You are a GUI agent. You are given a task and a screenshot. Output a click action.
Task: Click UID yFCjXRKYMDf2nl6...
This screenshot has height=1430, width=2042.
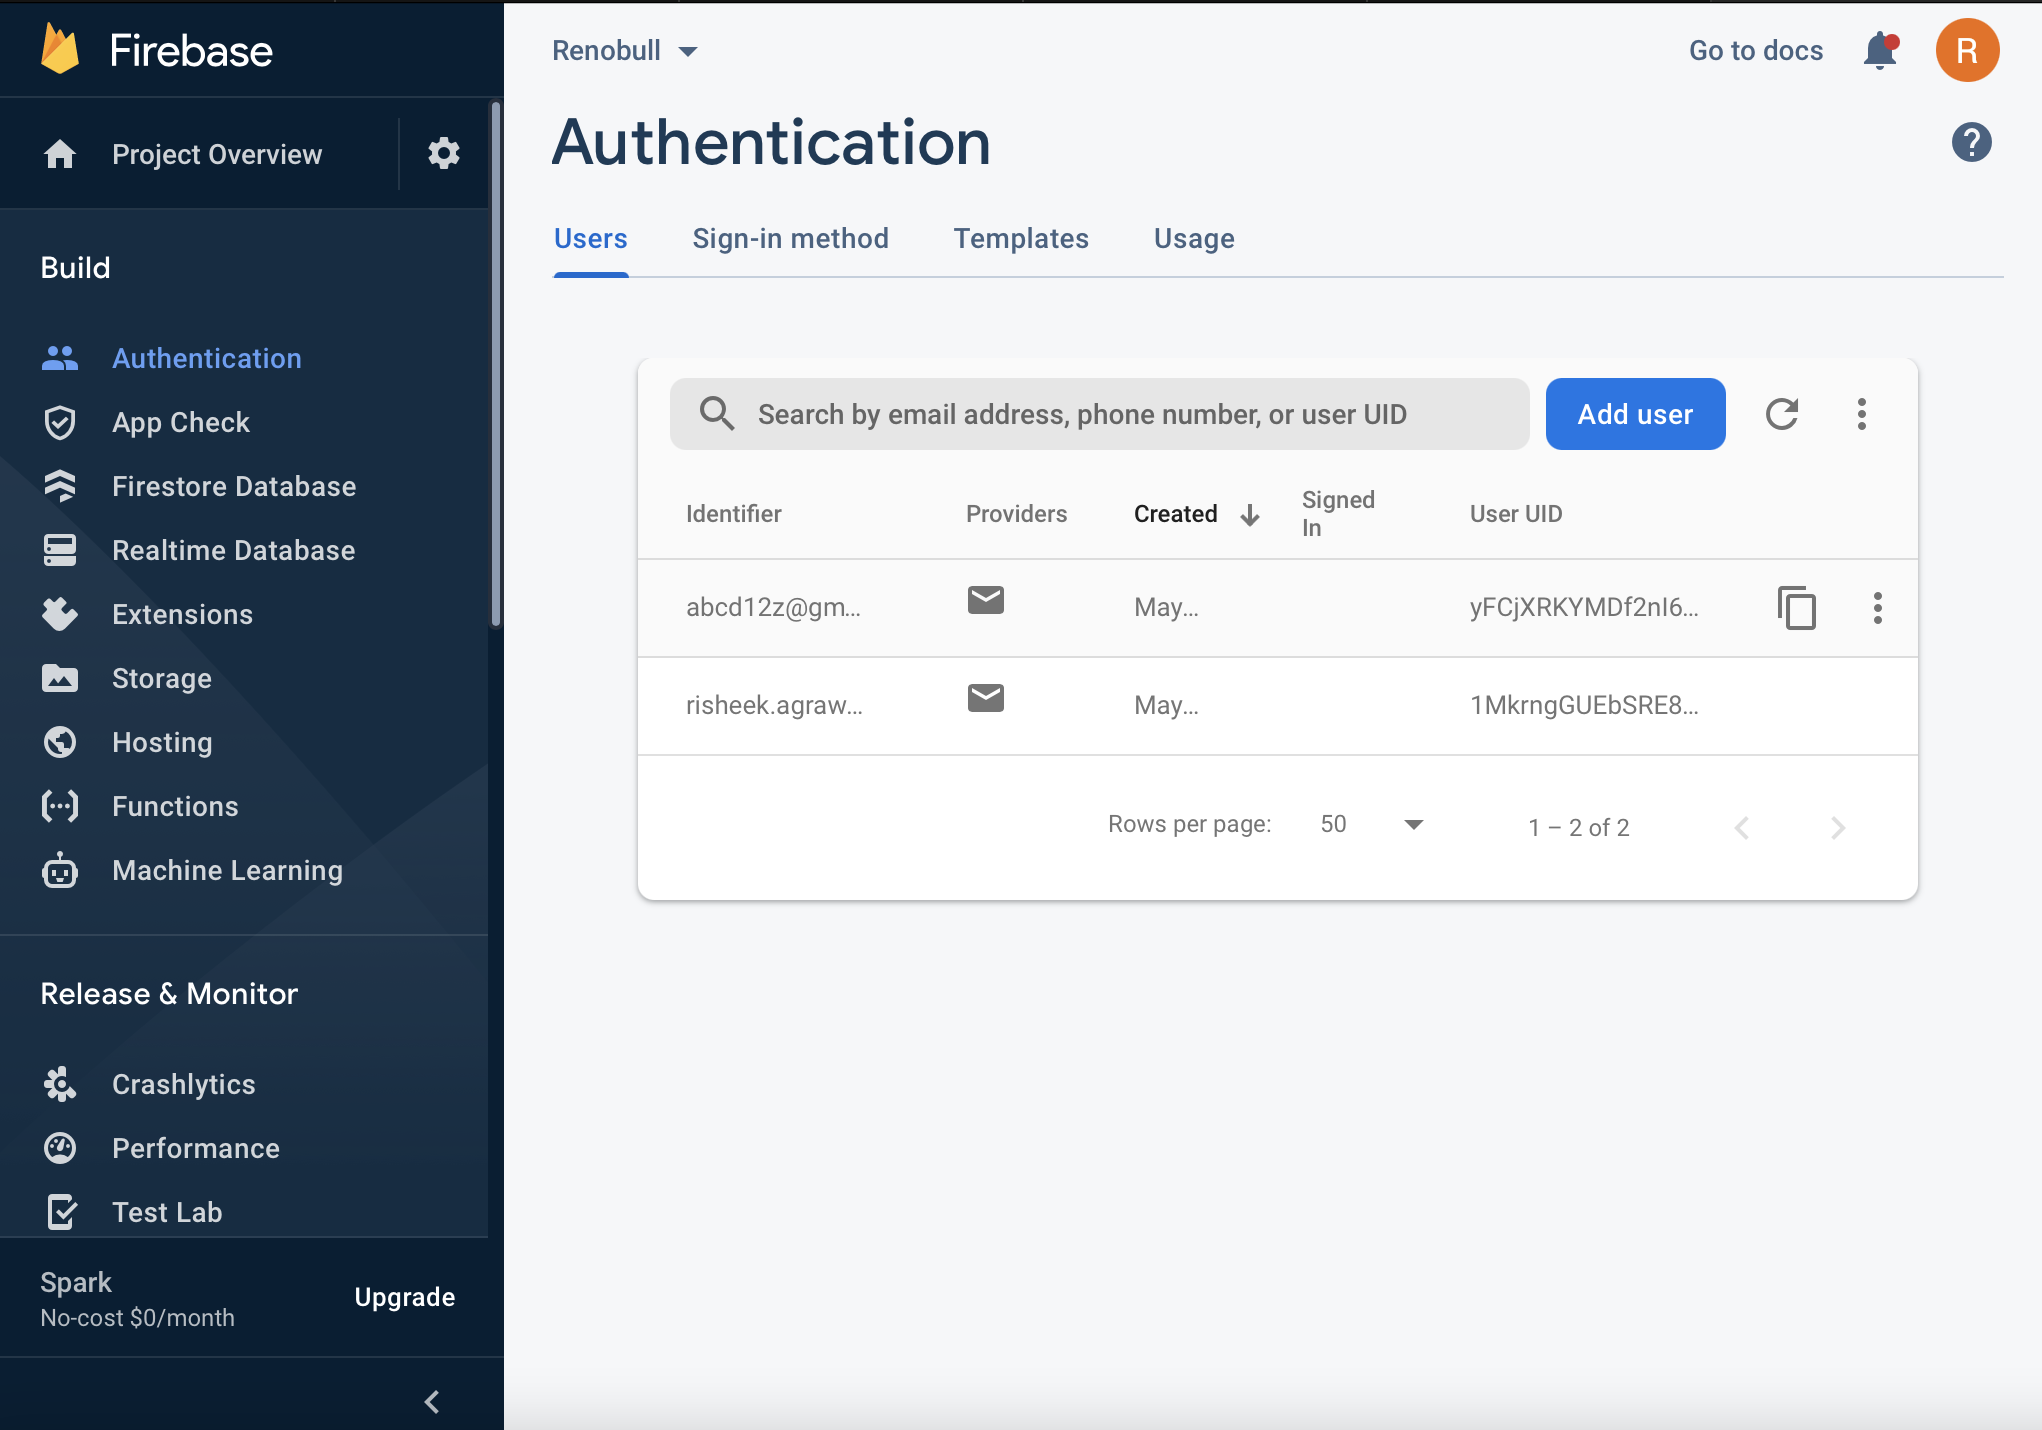tap(1584, 607)
